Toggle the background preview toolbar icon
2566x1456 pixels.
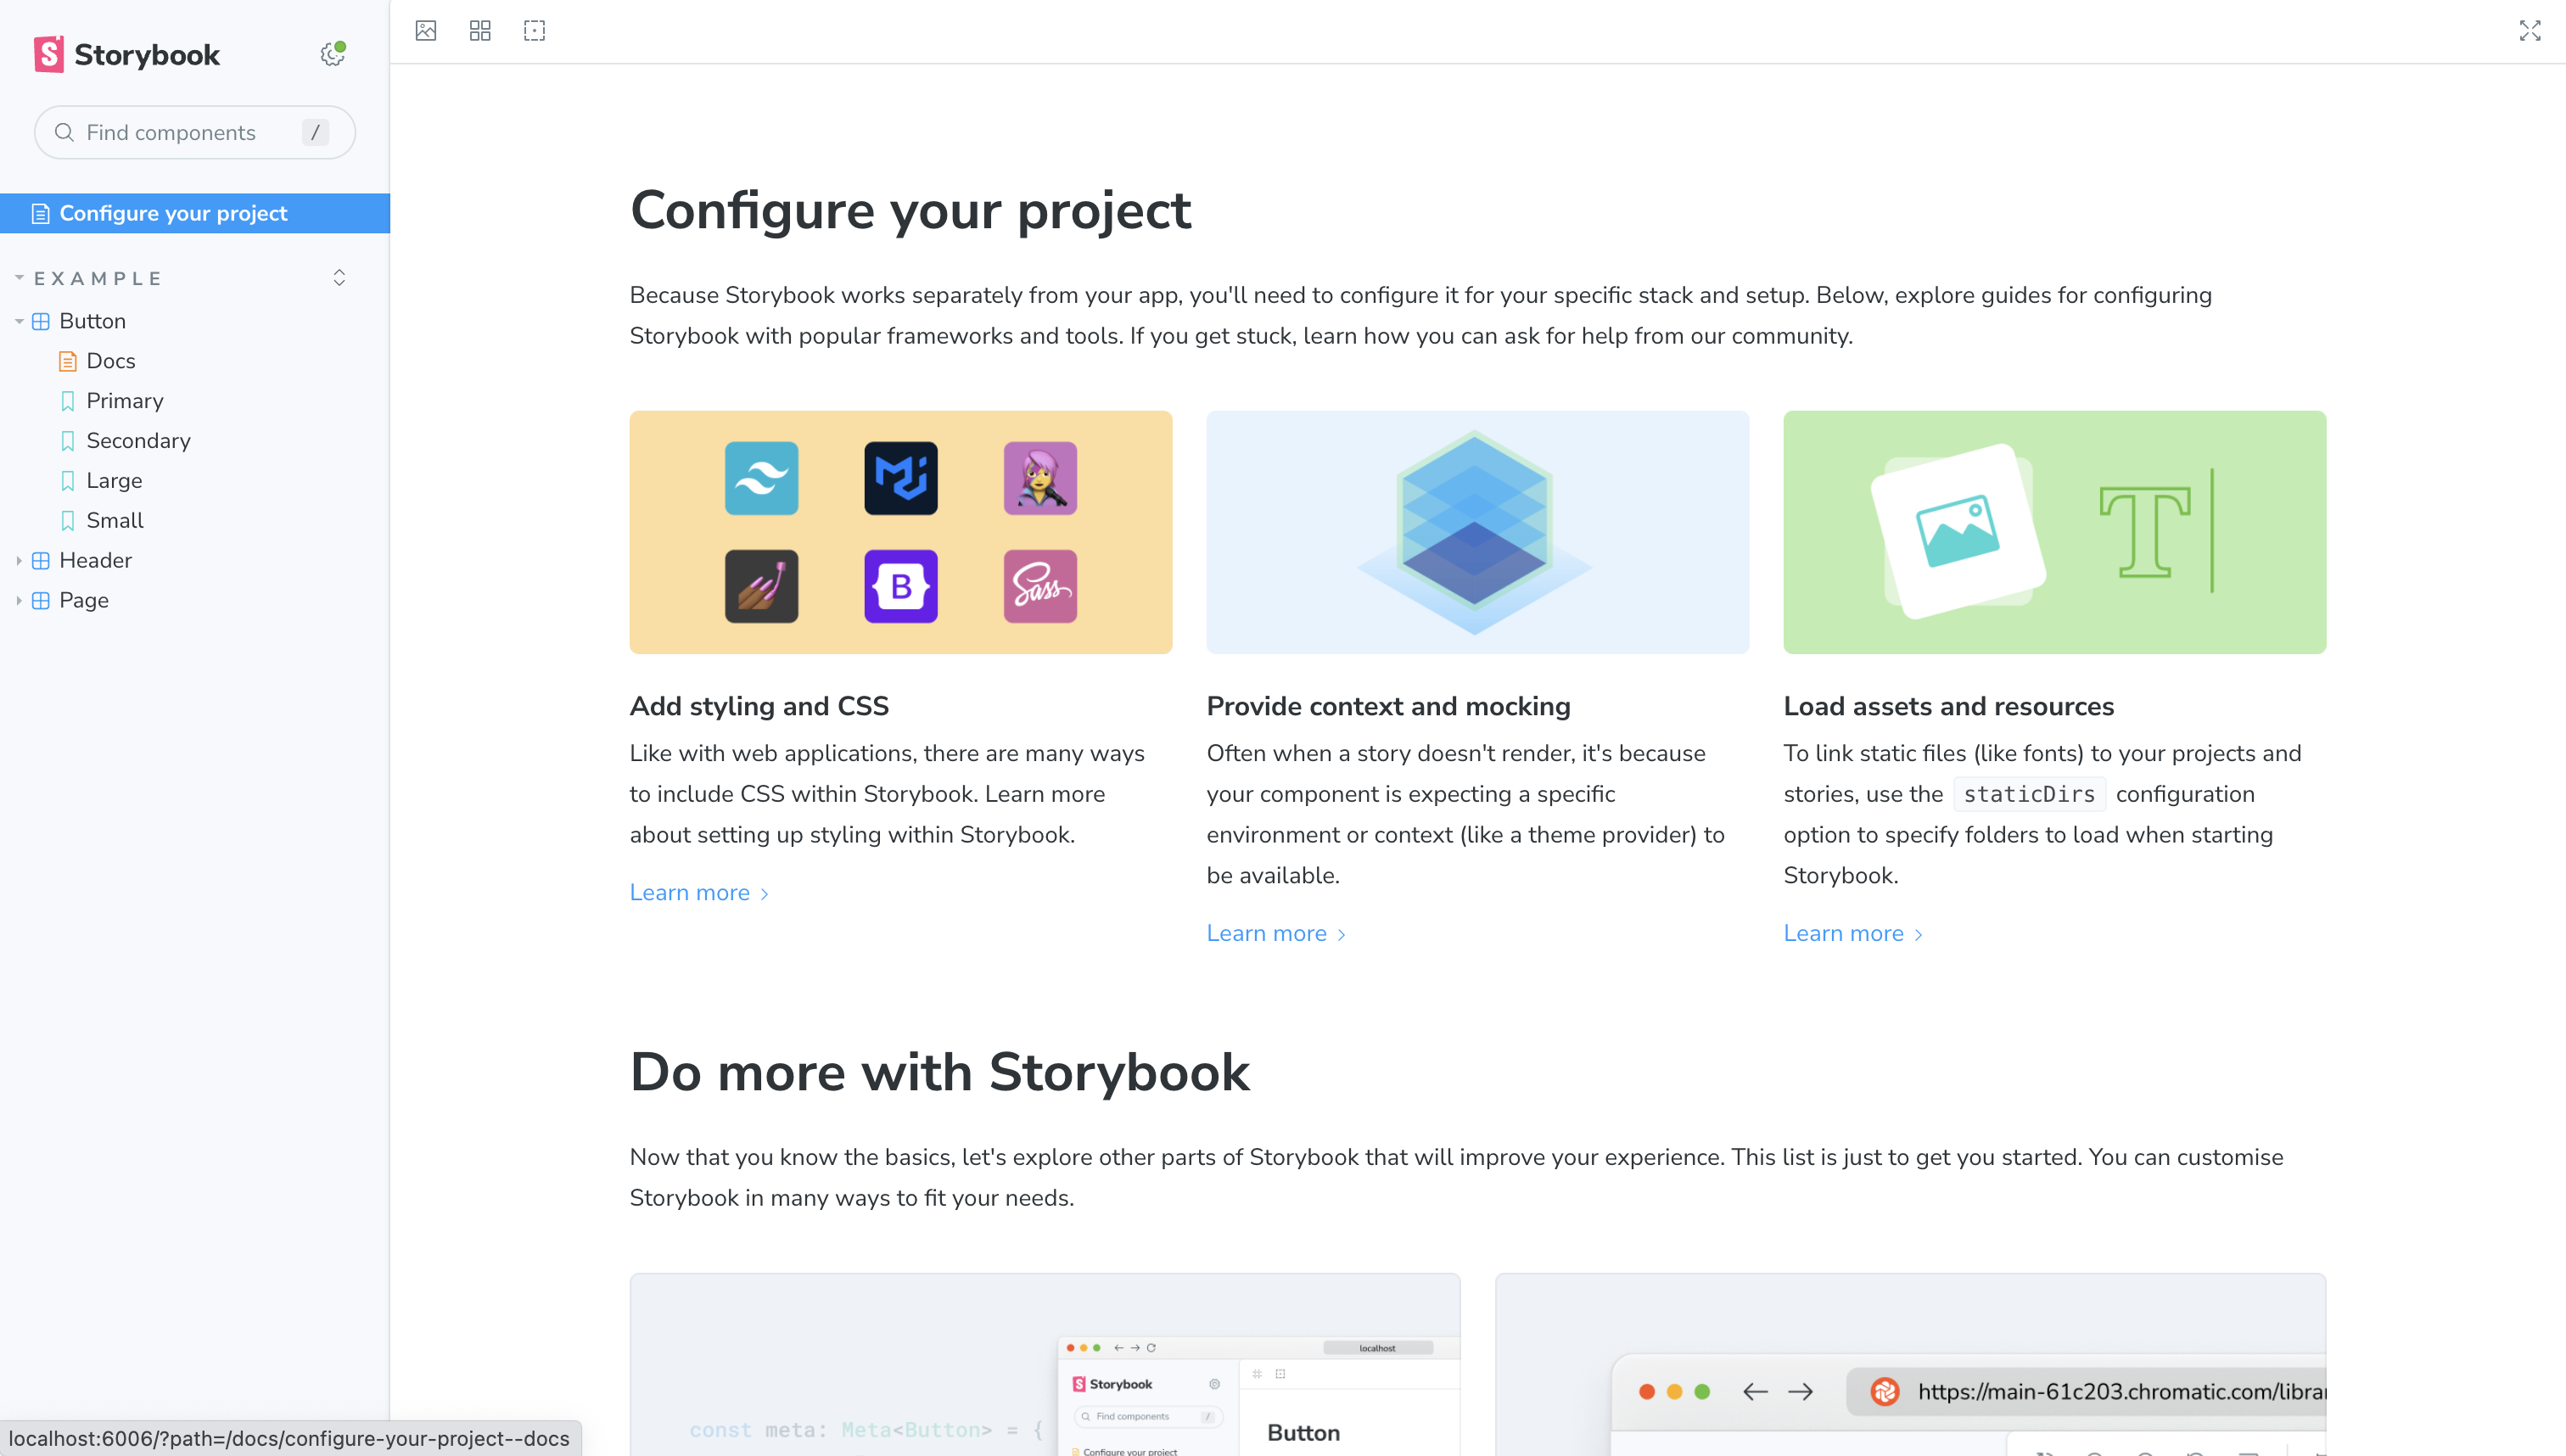426,31
